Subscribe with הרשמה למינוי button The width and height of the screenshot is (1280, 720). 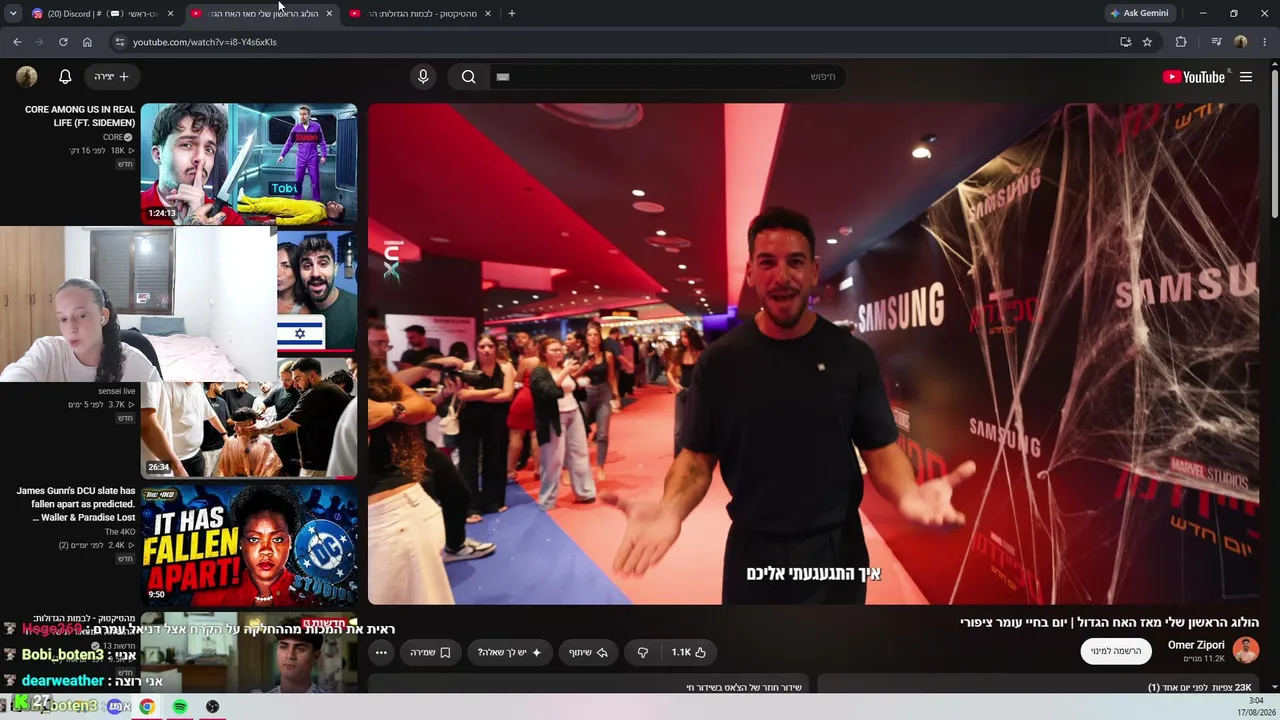tap(1116, 651)
